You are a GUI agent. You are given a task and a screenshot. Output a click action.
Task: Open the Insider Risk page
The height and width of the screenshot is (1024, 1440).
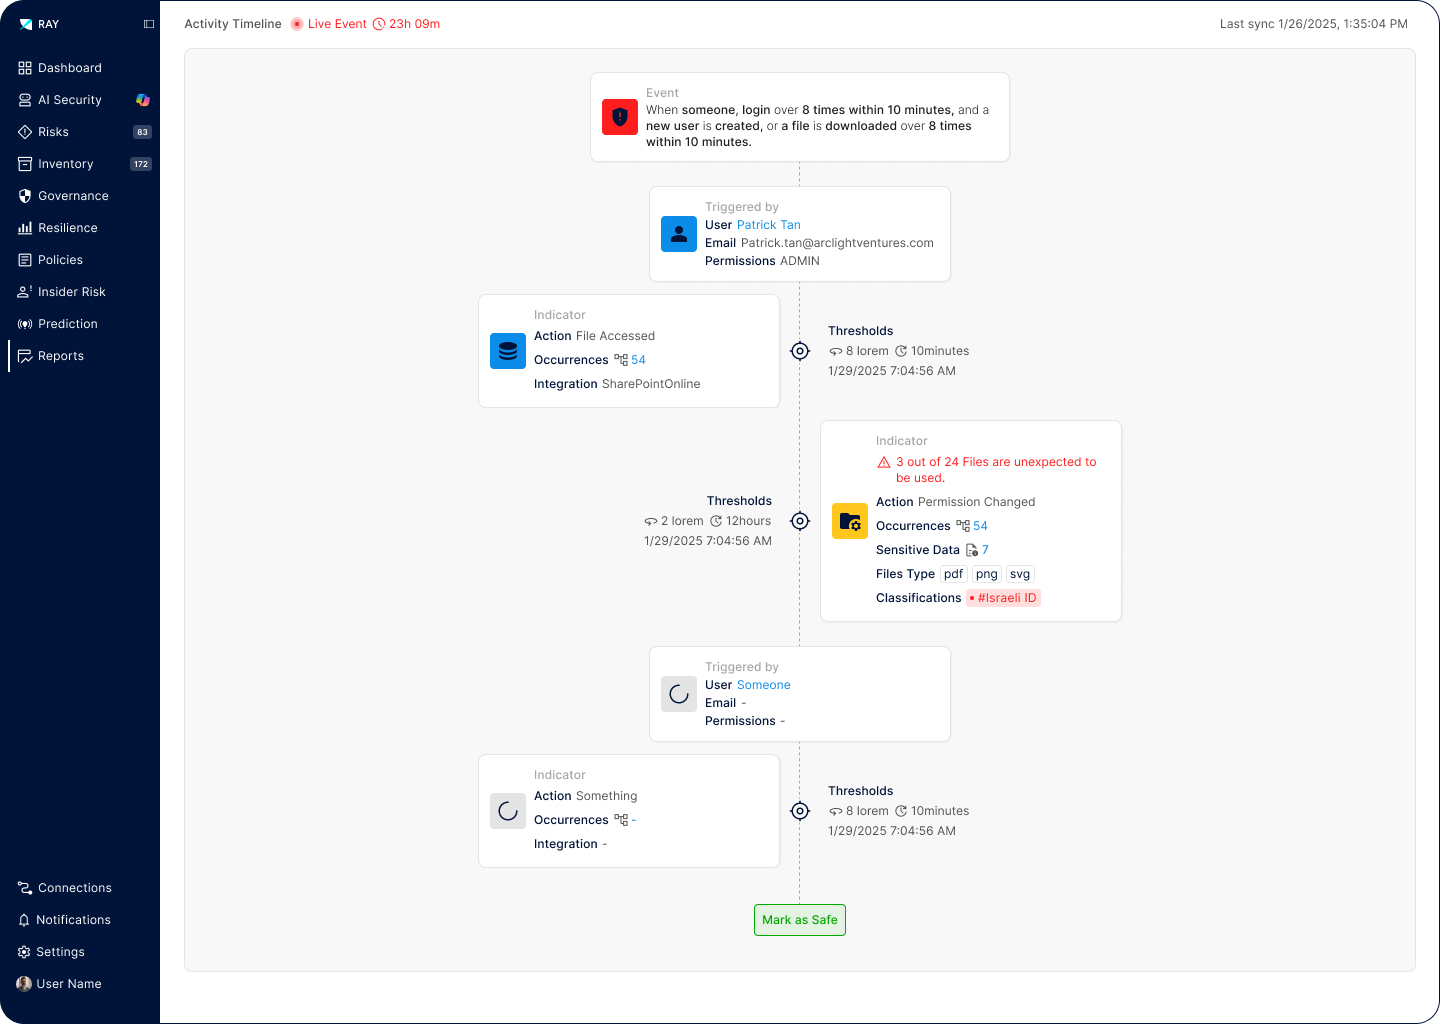pos(72,292)
